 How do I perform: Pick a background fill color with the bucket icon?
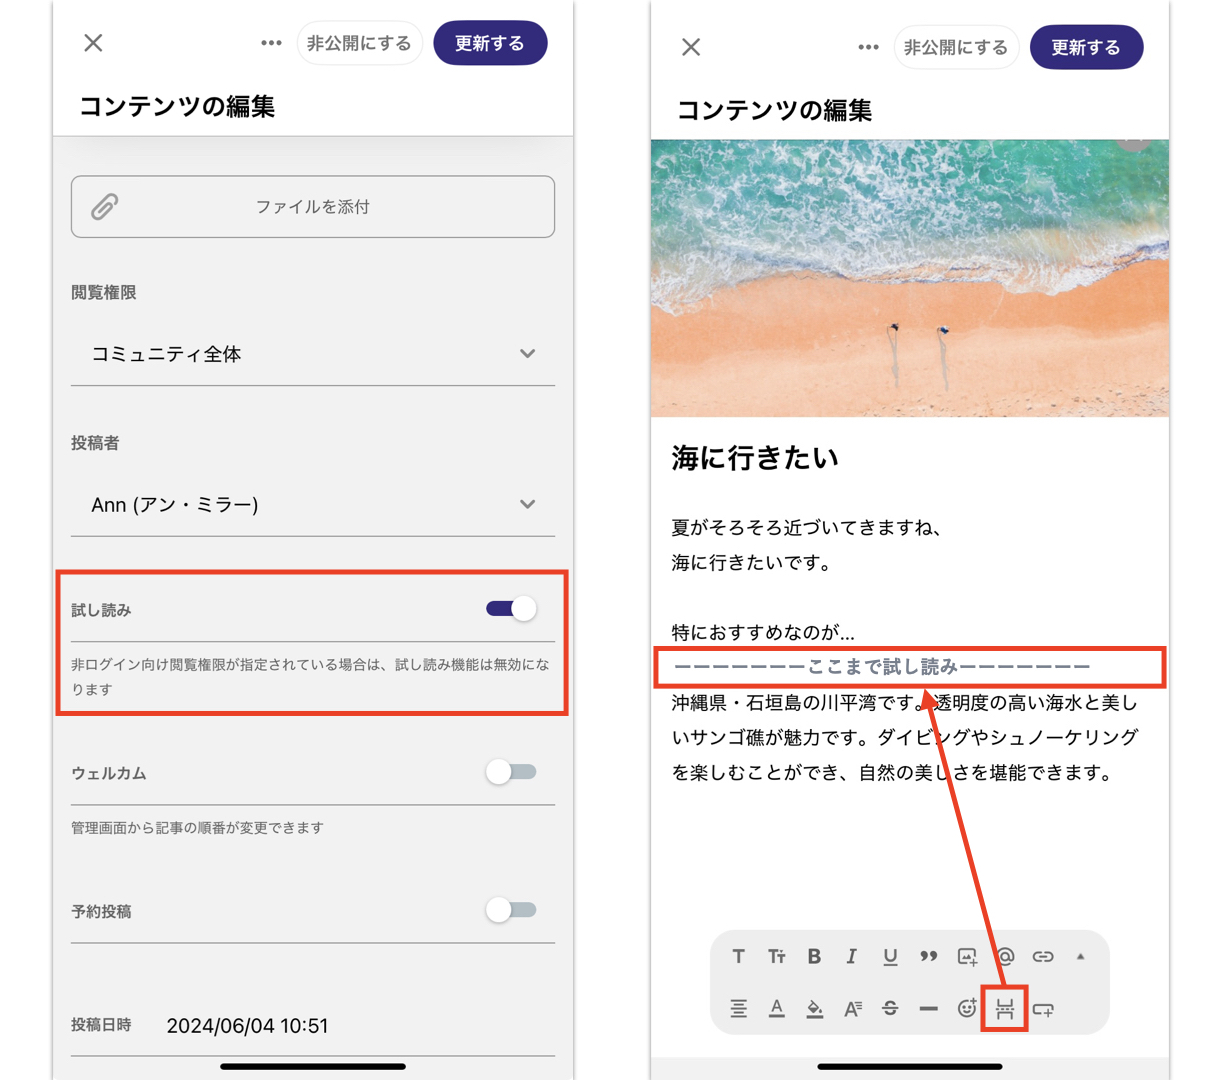click(814, 1009)
